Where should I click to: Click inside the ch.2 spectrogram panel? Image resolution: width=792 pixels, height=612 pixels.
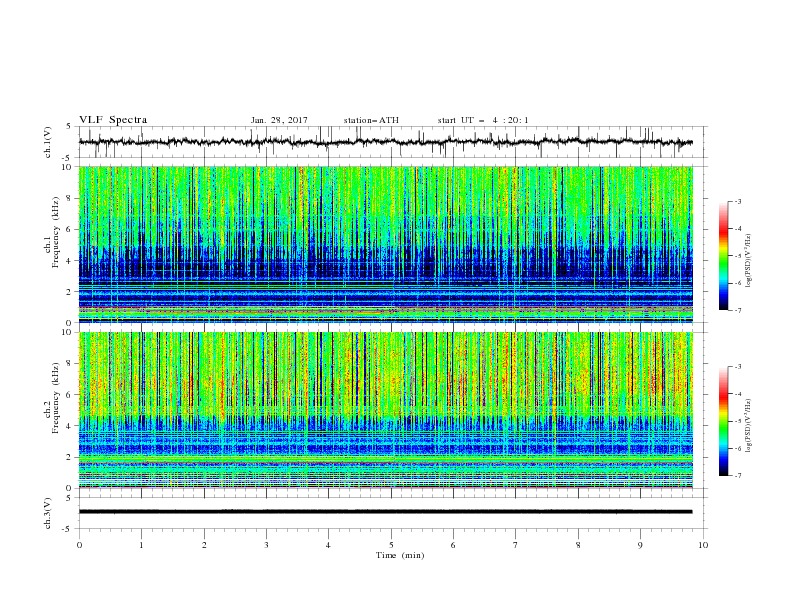coord(386,410)
